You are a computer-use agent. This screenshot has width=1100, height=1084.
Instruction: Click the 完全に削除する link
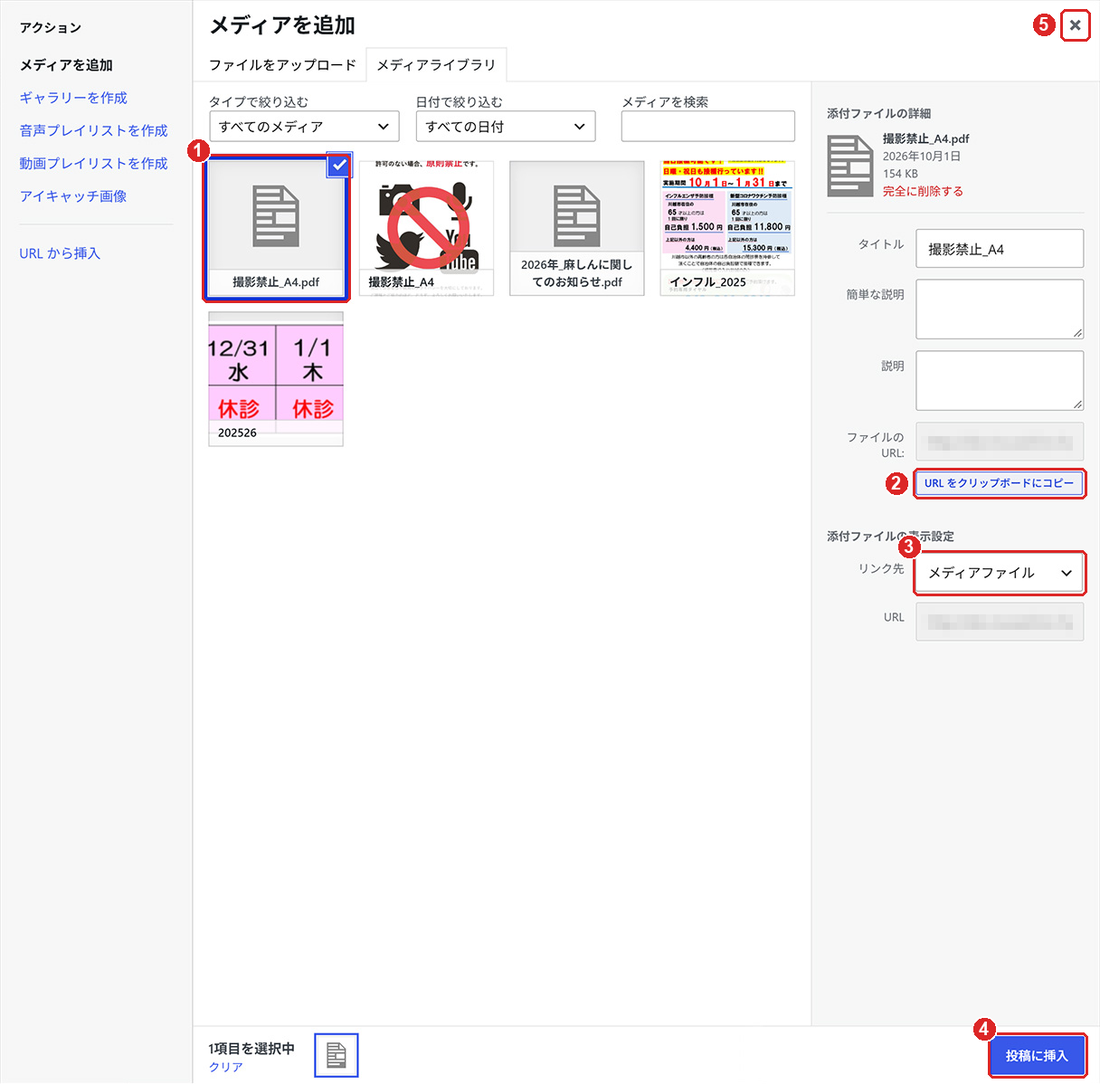(x=923, y=191)
